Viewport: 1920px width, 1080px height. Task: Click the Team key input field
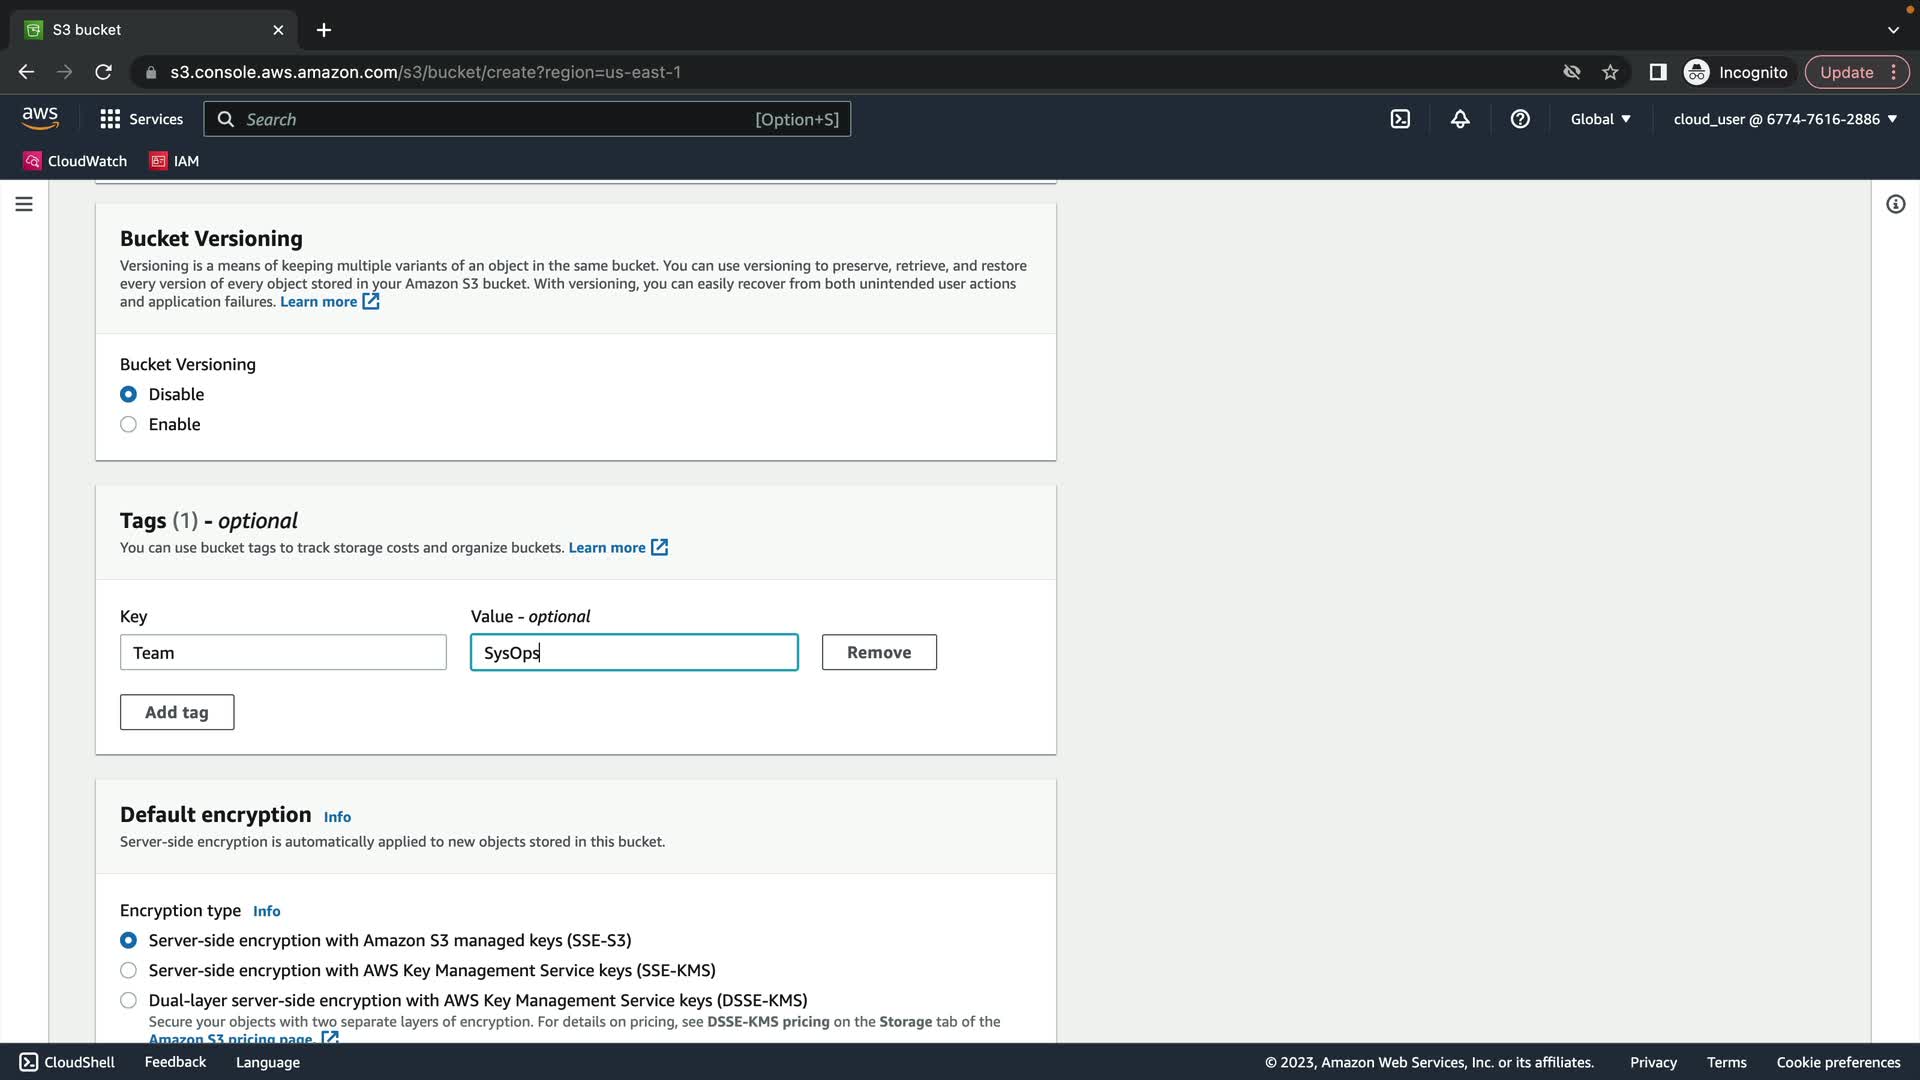[x=283, y=652]
